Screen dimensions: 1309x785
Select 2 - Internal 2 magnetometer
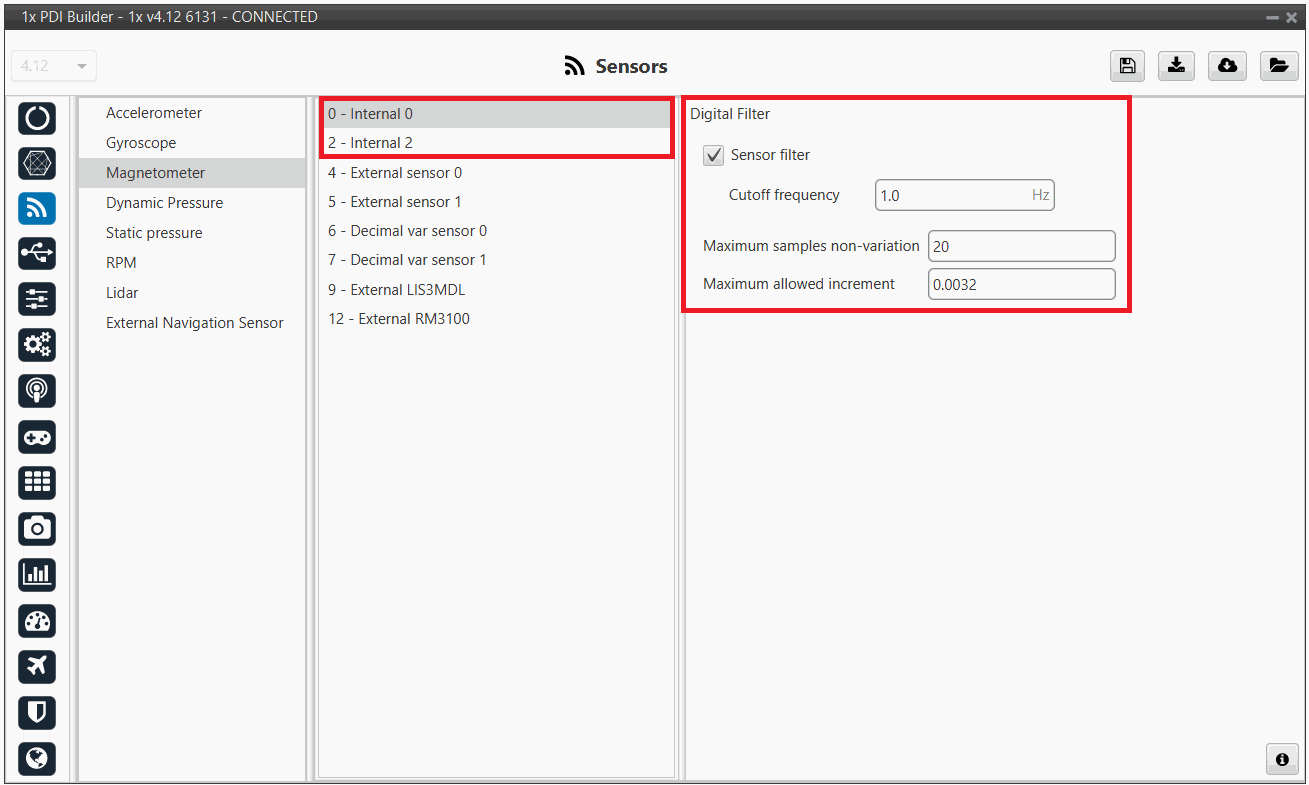coord(370,143)
